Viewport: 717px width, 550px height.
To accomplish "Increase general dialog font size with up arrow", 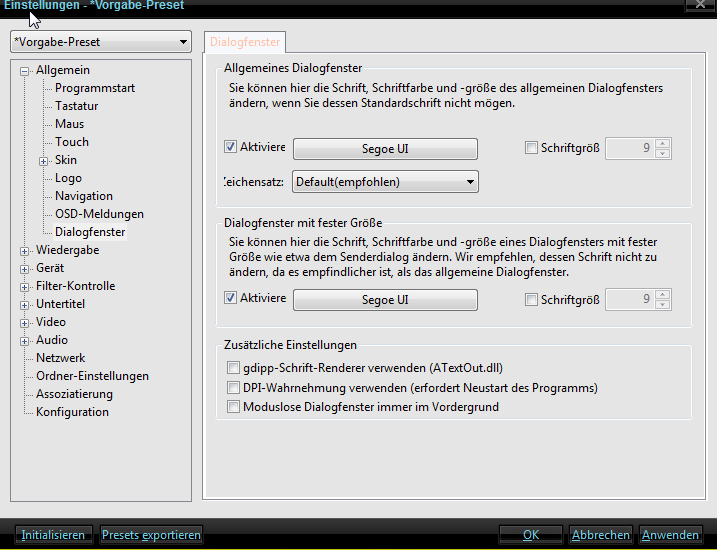I will (663, 144).
